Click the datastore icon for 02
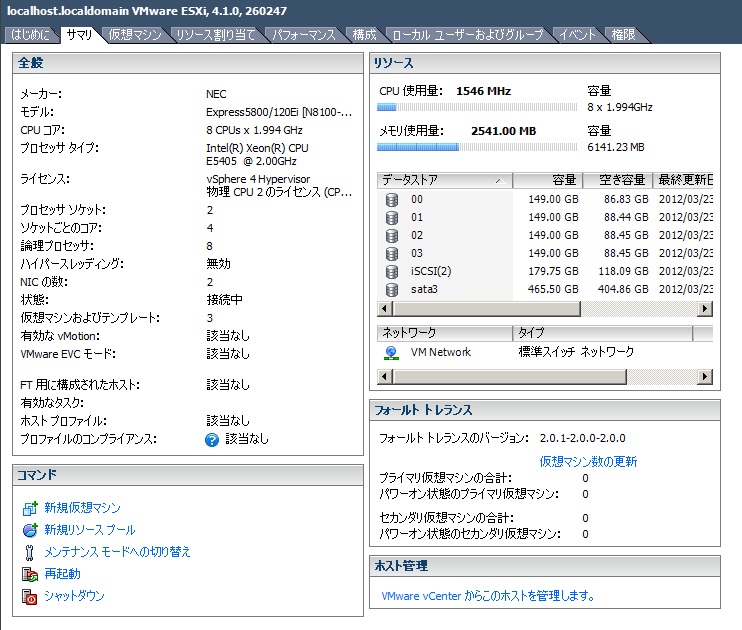Screen dimensions: 742x630 click(392, 236)
